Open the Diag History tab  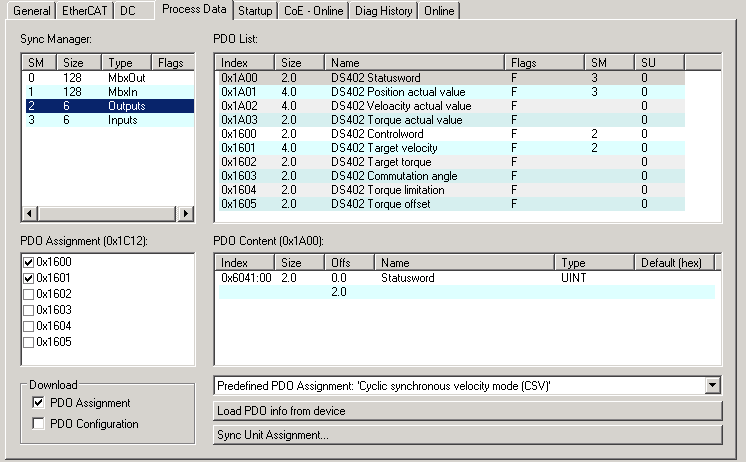click(383, 10)
